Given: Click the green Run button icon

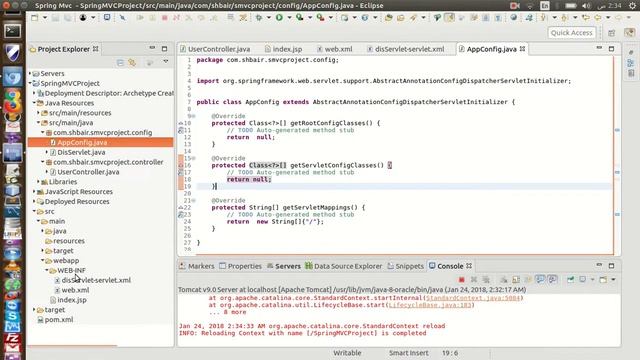Looking at the screenshot, I should (279, 18).
